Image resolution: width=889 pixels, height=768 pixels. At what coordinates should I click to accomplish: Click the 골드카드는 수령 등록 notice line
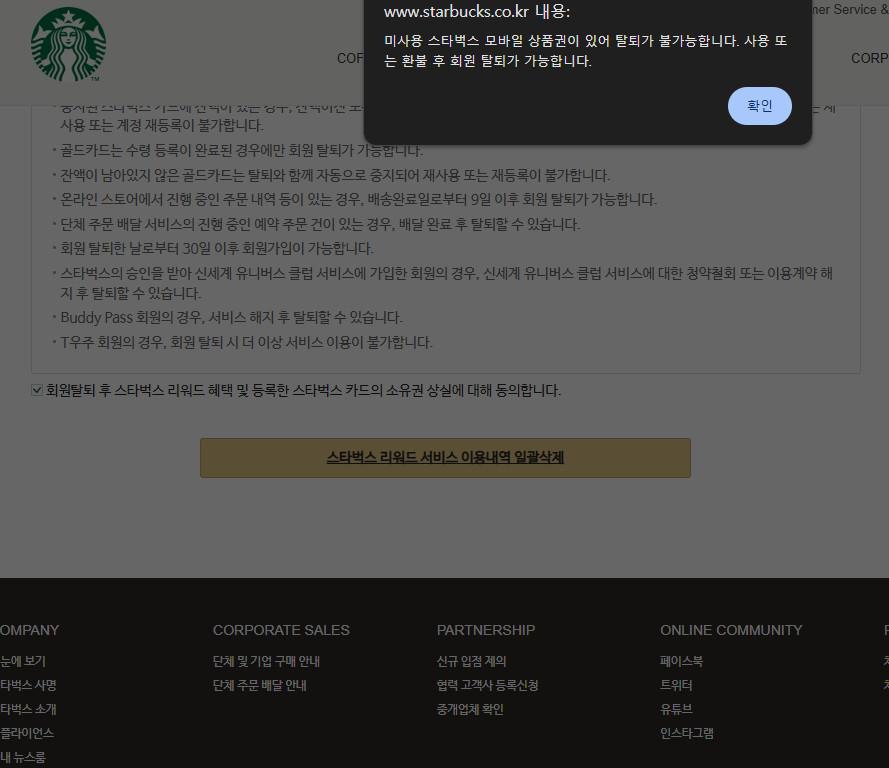[242, 150]
